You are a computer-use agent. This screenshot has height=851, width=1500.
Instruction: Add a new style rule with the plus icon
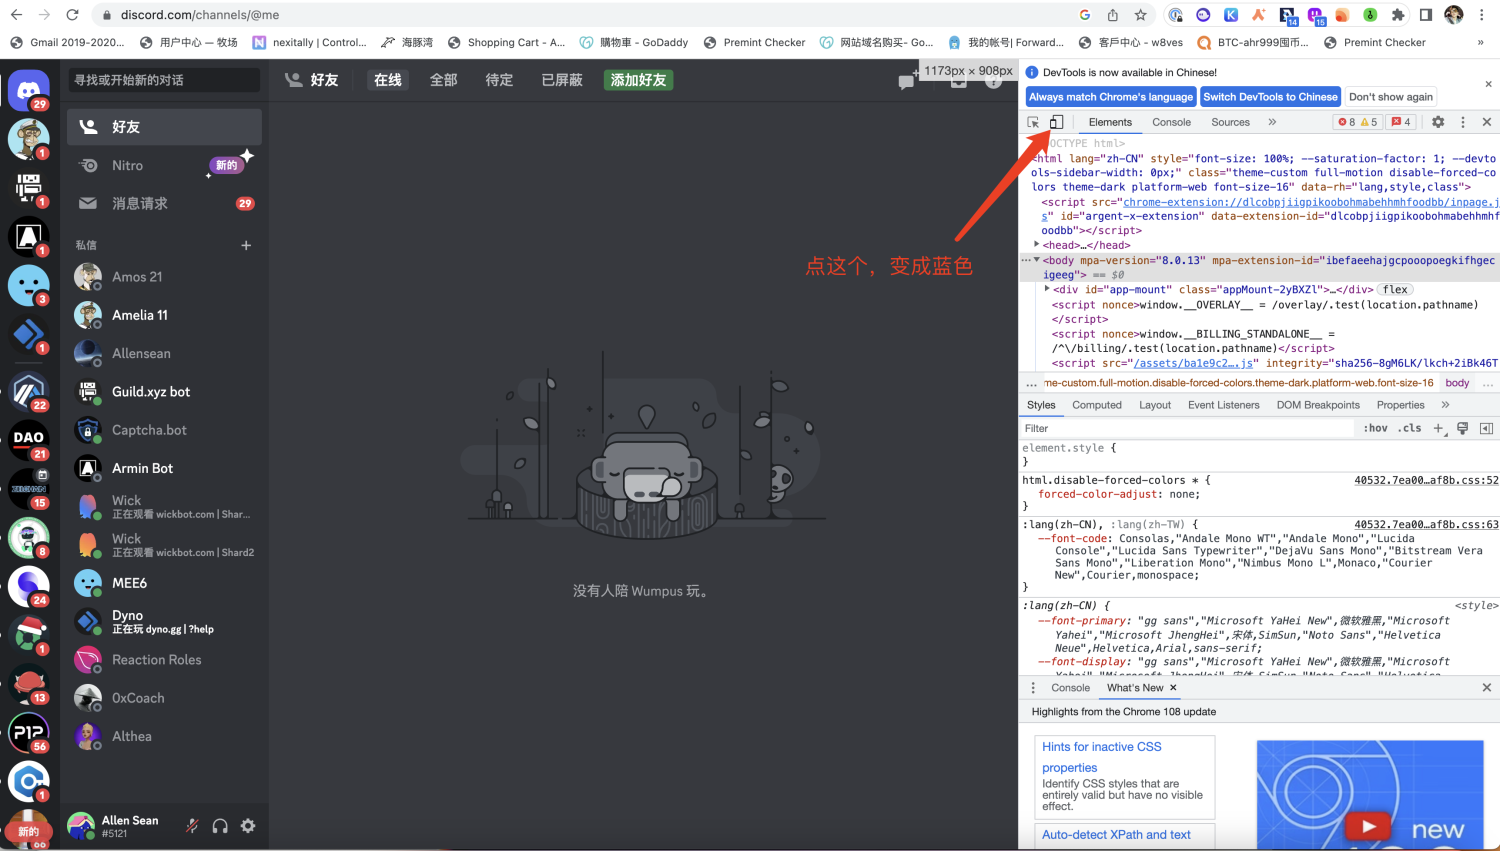(x=1438, y=428)
